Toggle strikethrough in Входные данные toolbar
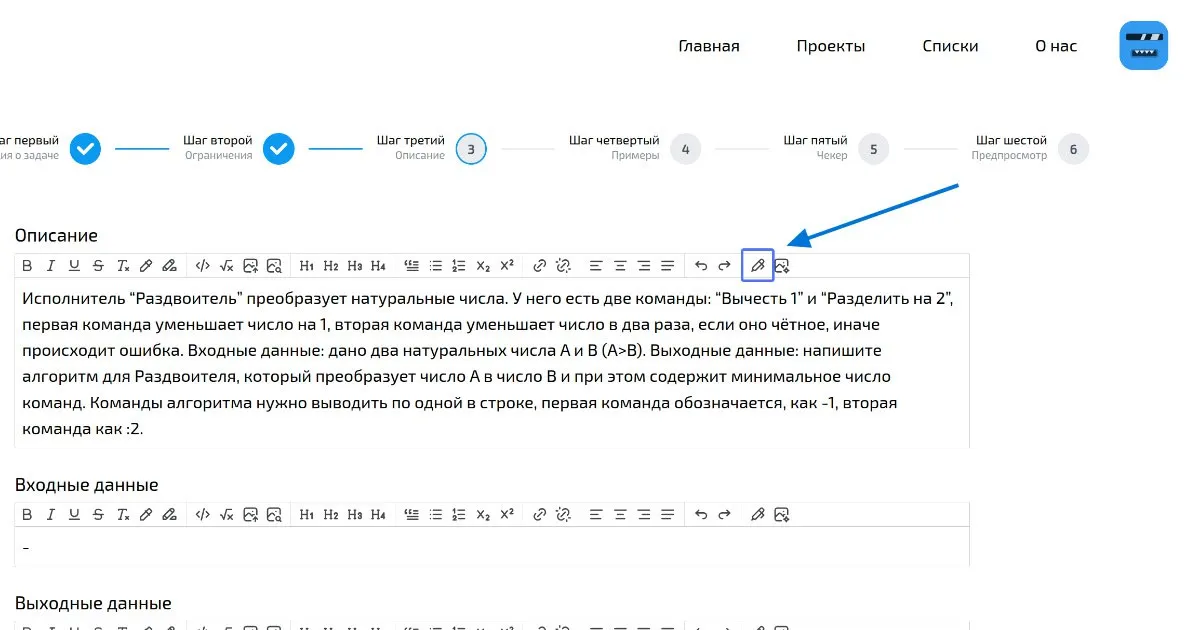This screenshot has width=1200, height=630. tap(98, 513)
